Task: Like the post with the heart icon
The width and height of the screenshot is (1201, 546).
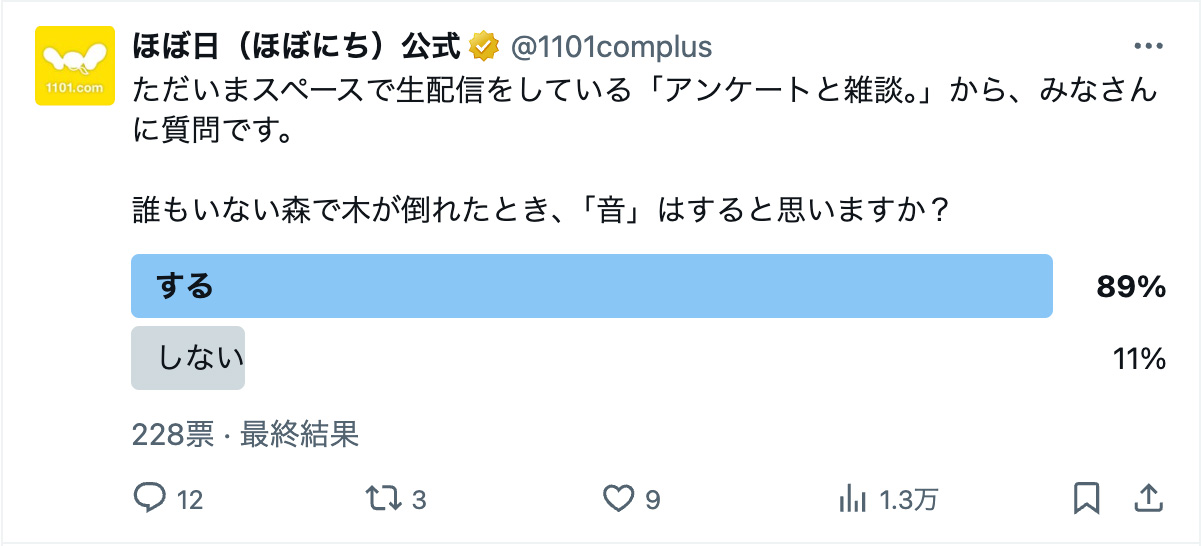Action: click(619, 498)
